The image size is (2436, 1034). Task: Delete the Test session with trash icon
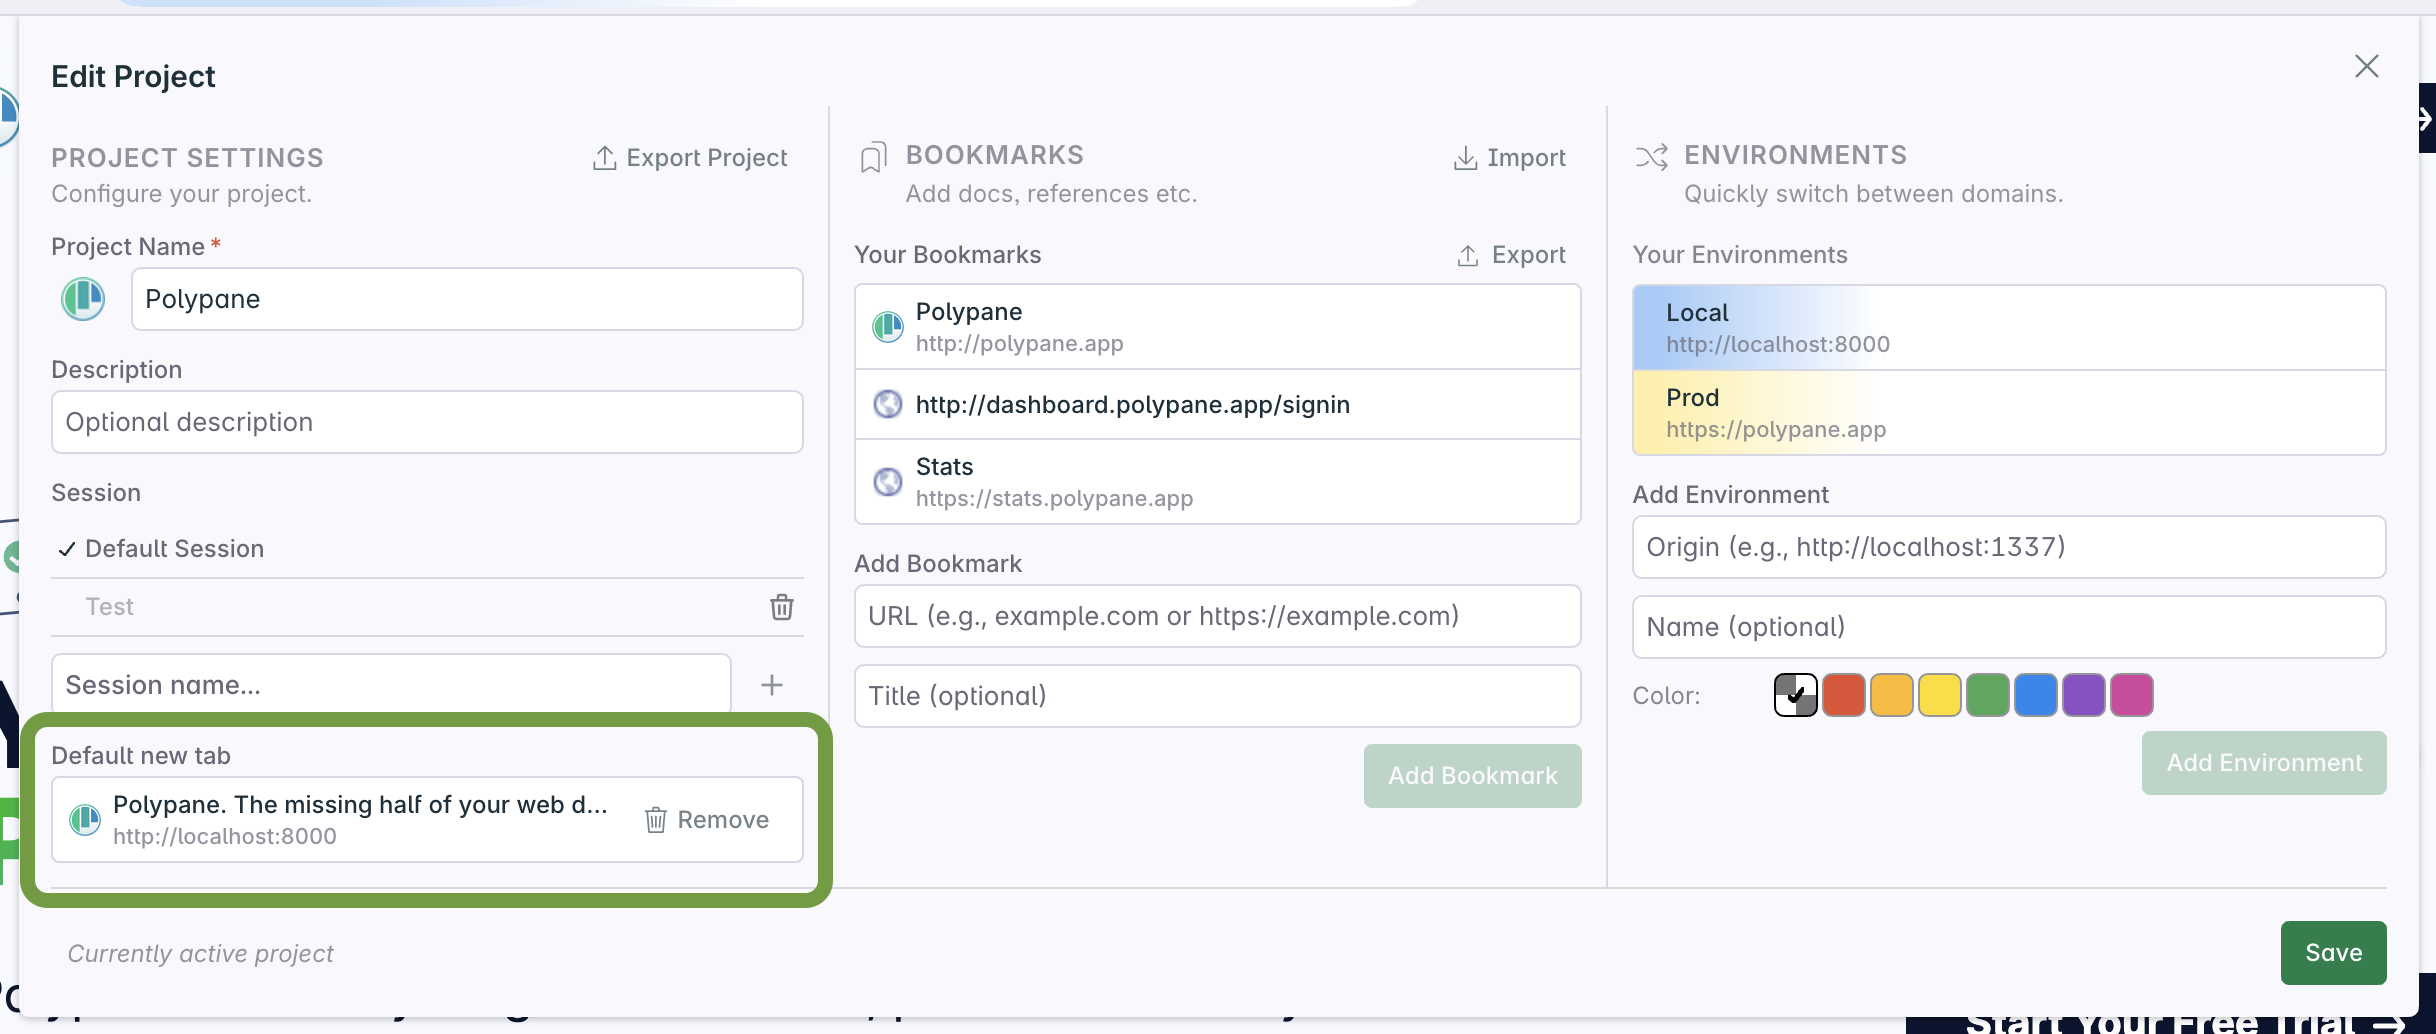(782, 606)
